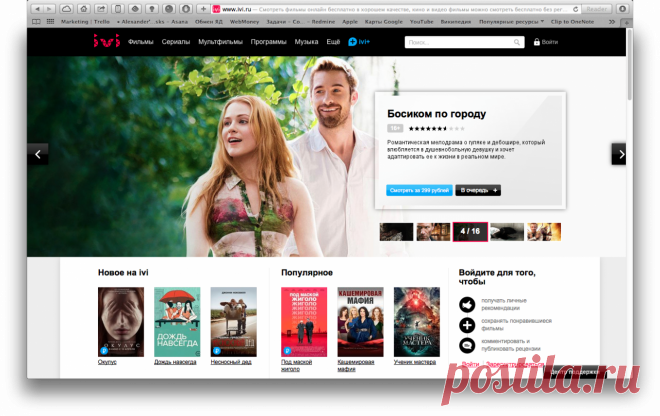Click the ivi+ subscription icon

pos(353,42)
